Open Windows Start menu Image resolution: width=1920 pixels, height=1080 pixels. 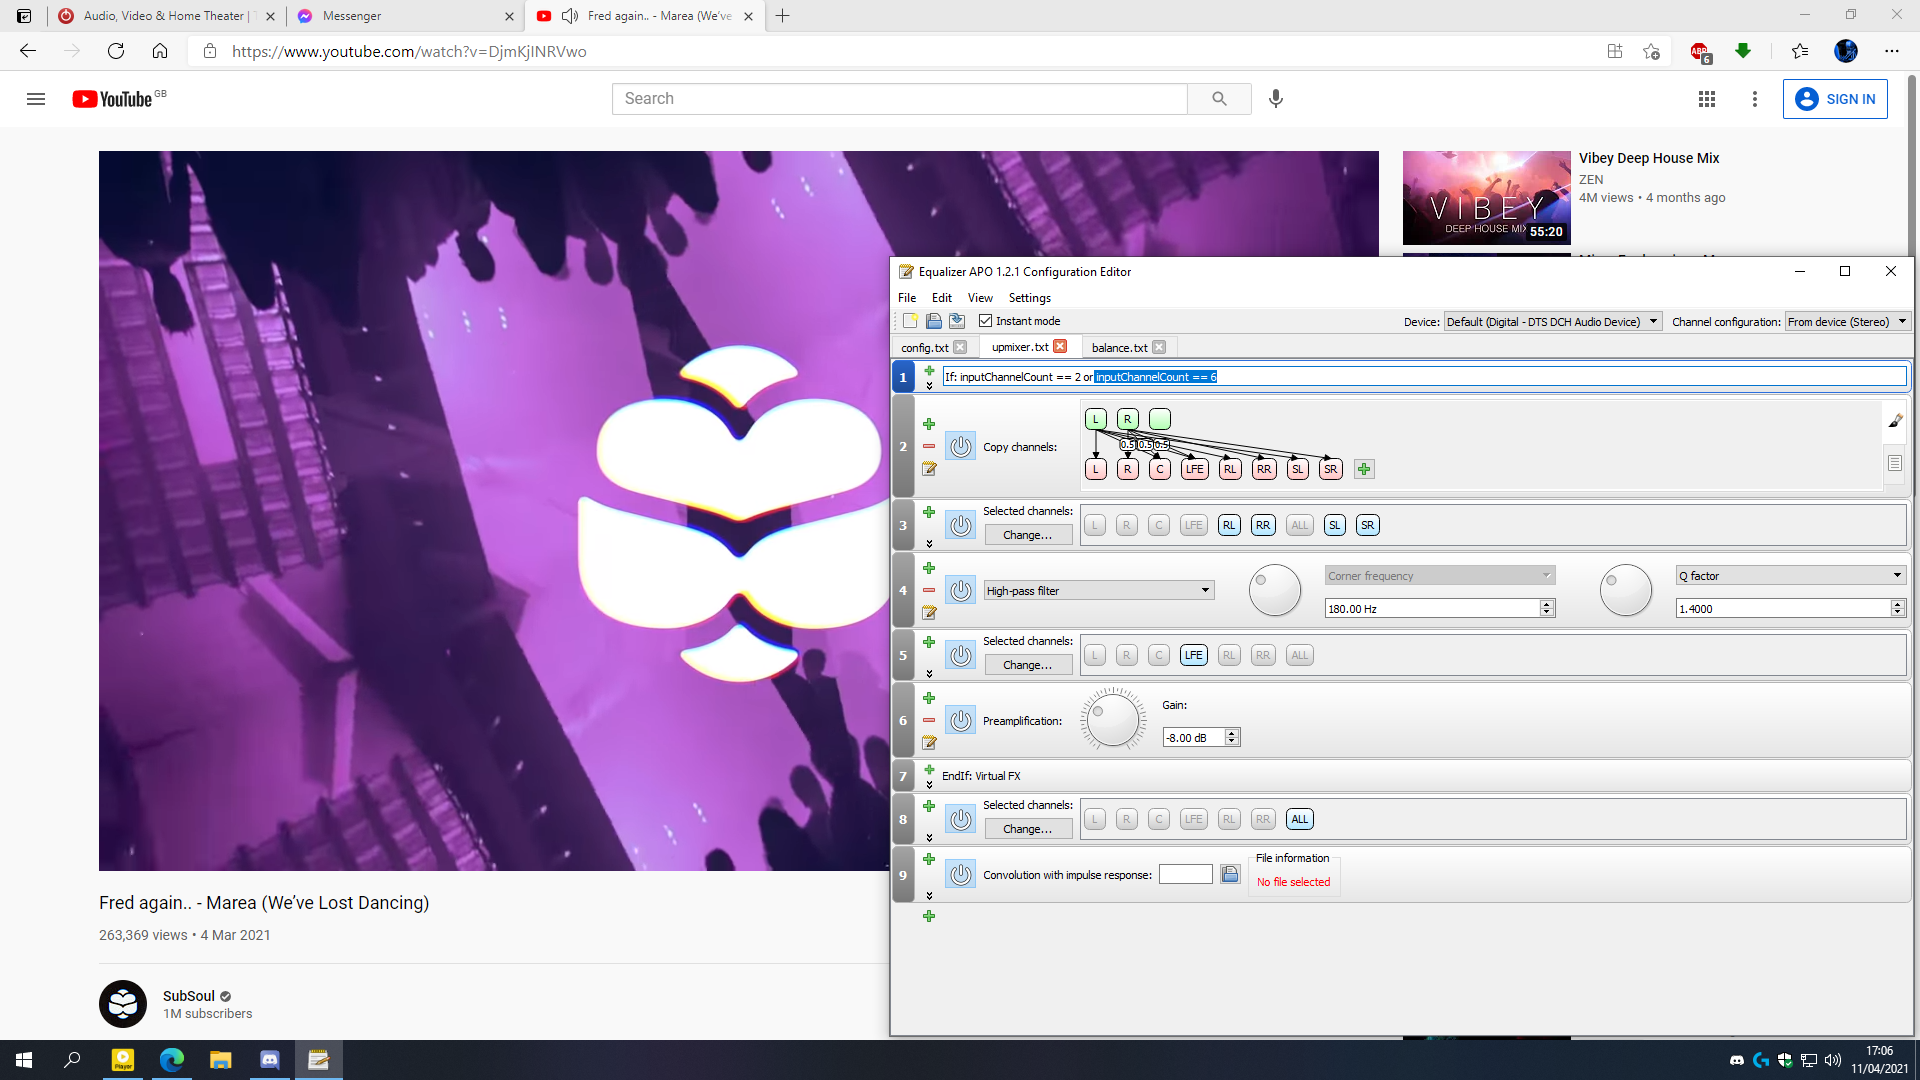24,1060
